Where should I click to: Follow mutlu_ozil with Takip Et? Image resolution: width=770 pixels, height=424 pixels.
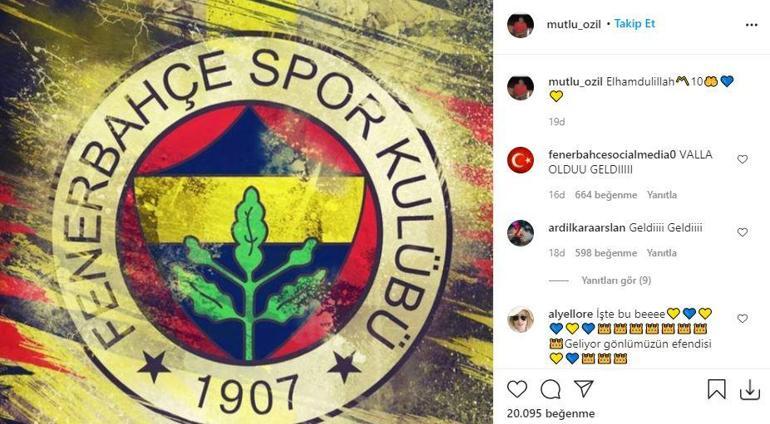tap(634, 24)
